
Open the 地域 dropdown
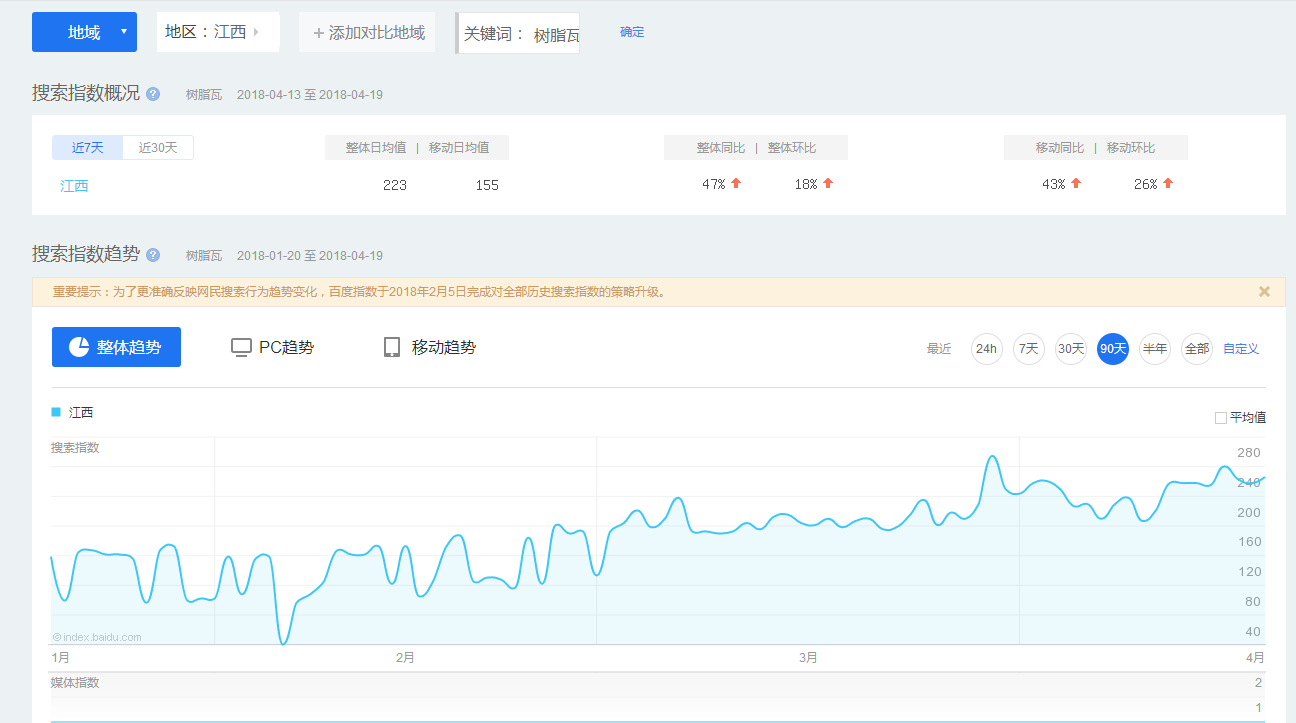point(84,32)
